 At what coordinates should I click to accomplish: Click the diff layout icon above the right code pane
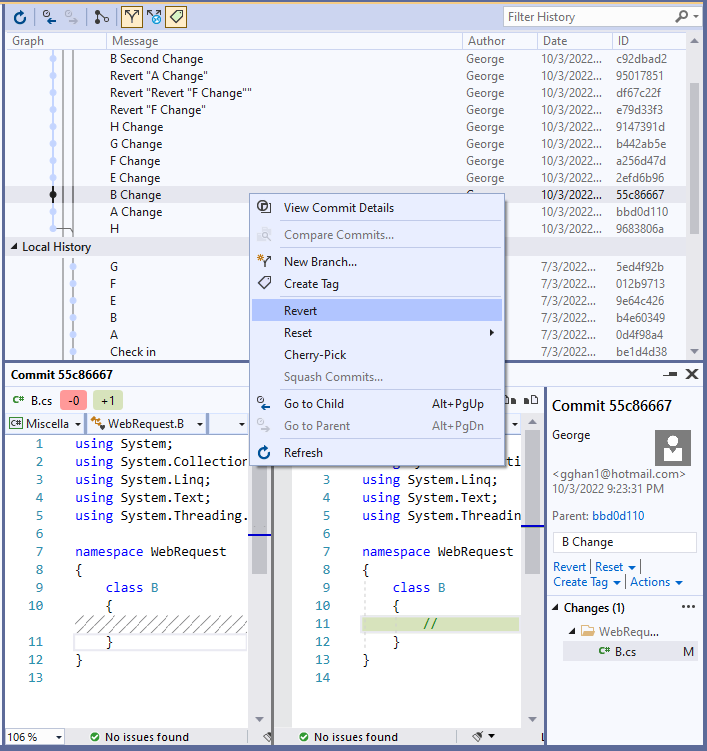point(531,400)
